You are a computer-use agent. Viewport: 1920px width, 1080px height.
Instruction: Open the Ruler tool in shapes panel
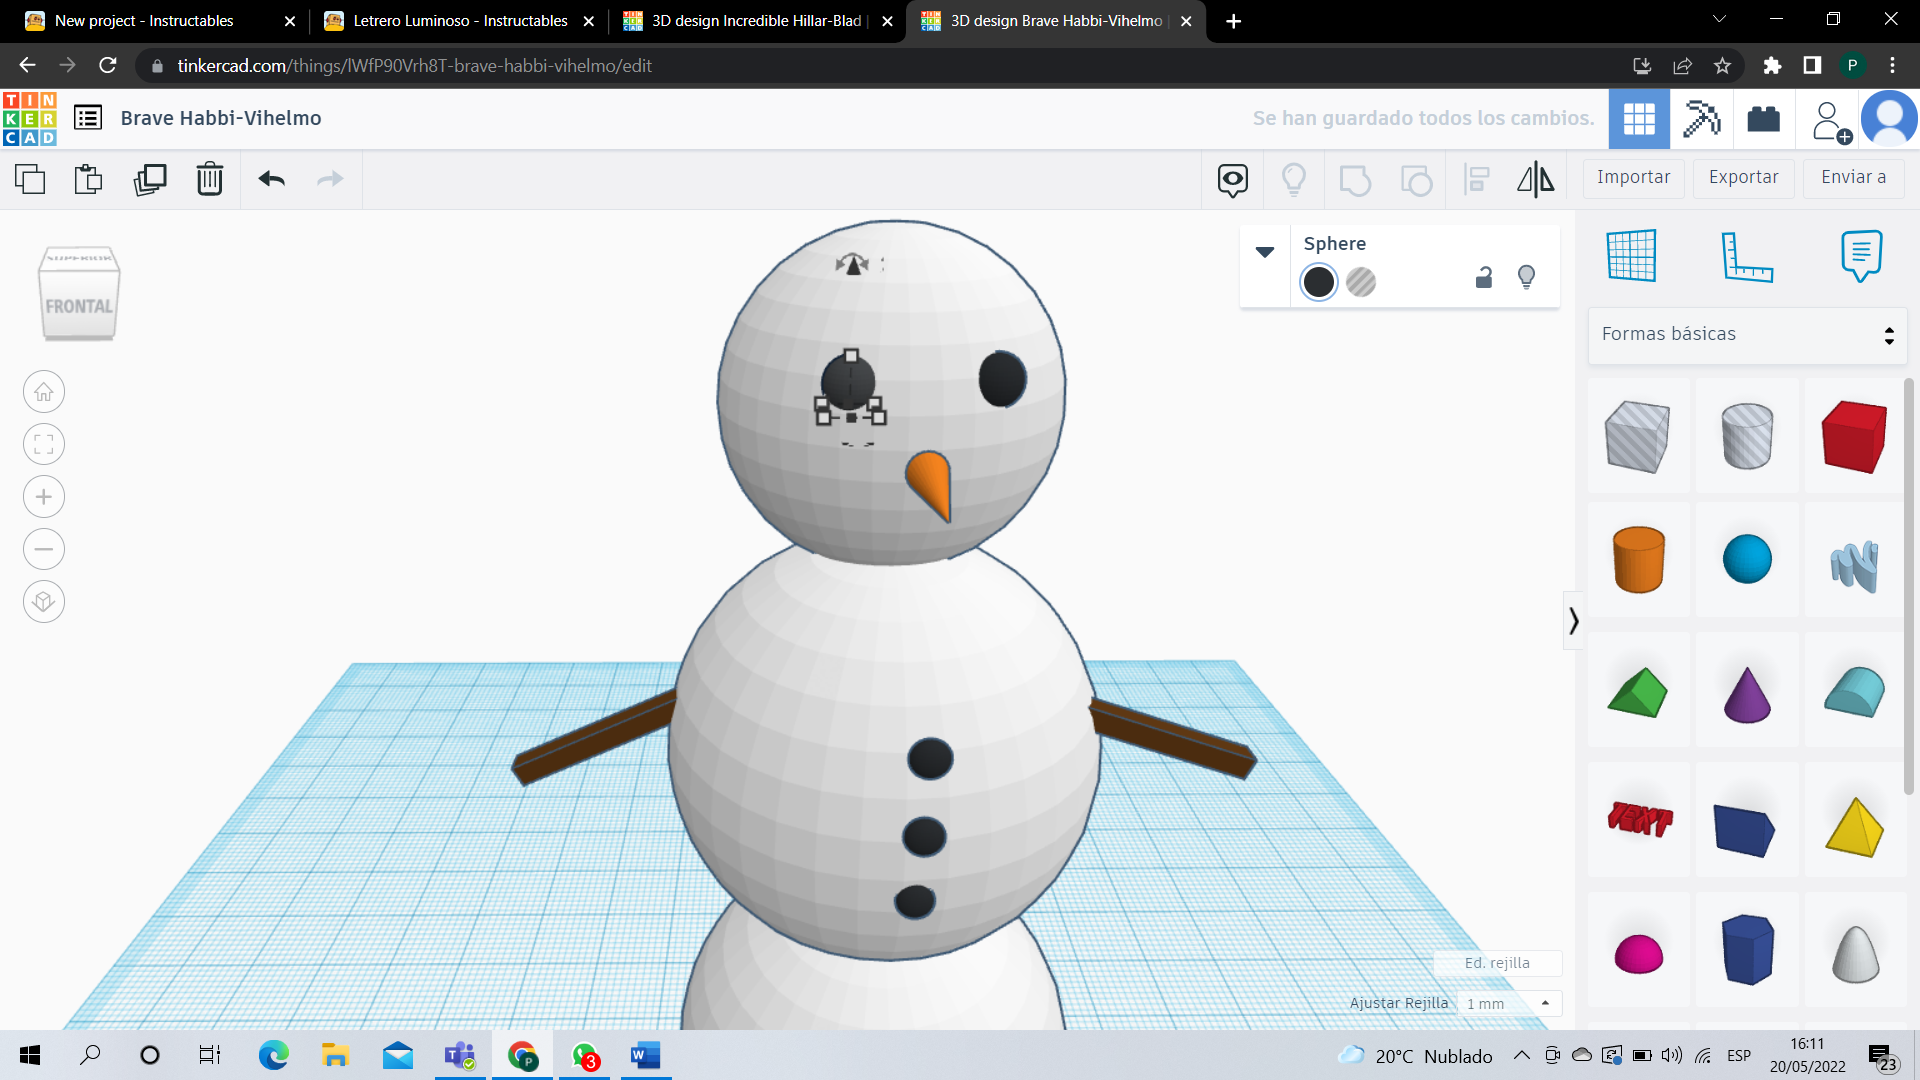coord(1746,257)
